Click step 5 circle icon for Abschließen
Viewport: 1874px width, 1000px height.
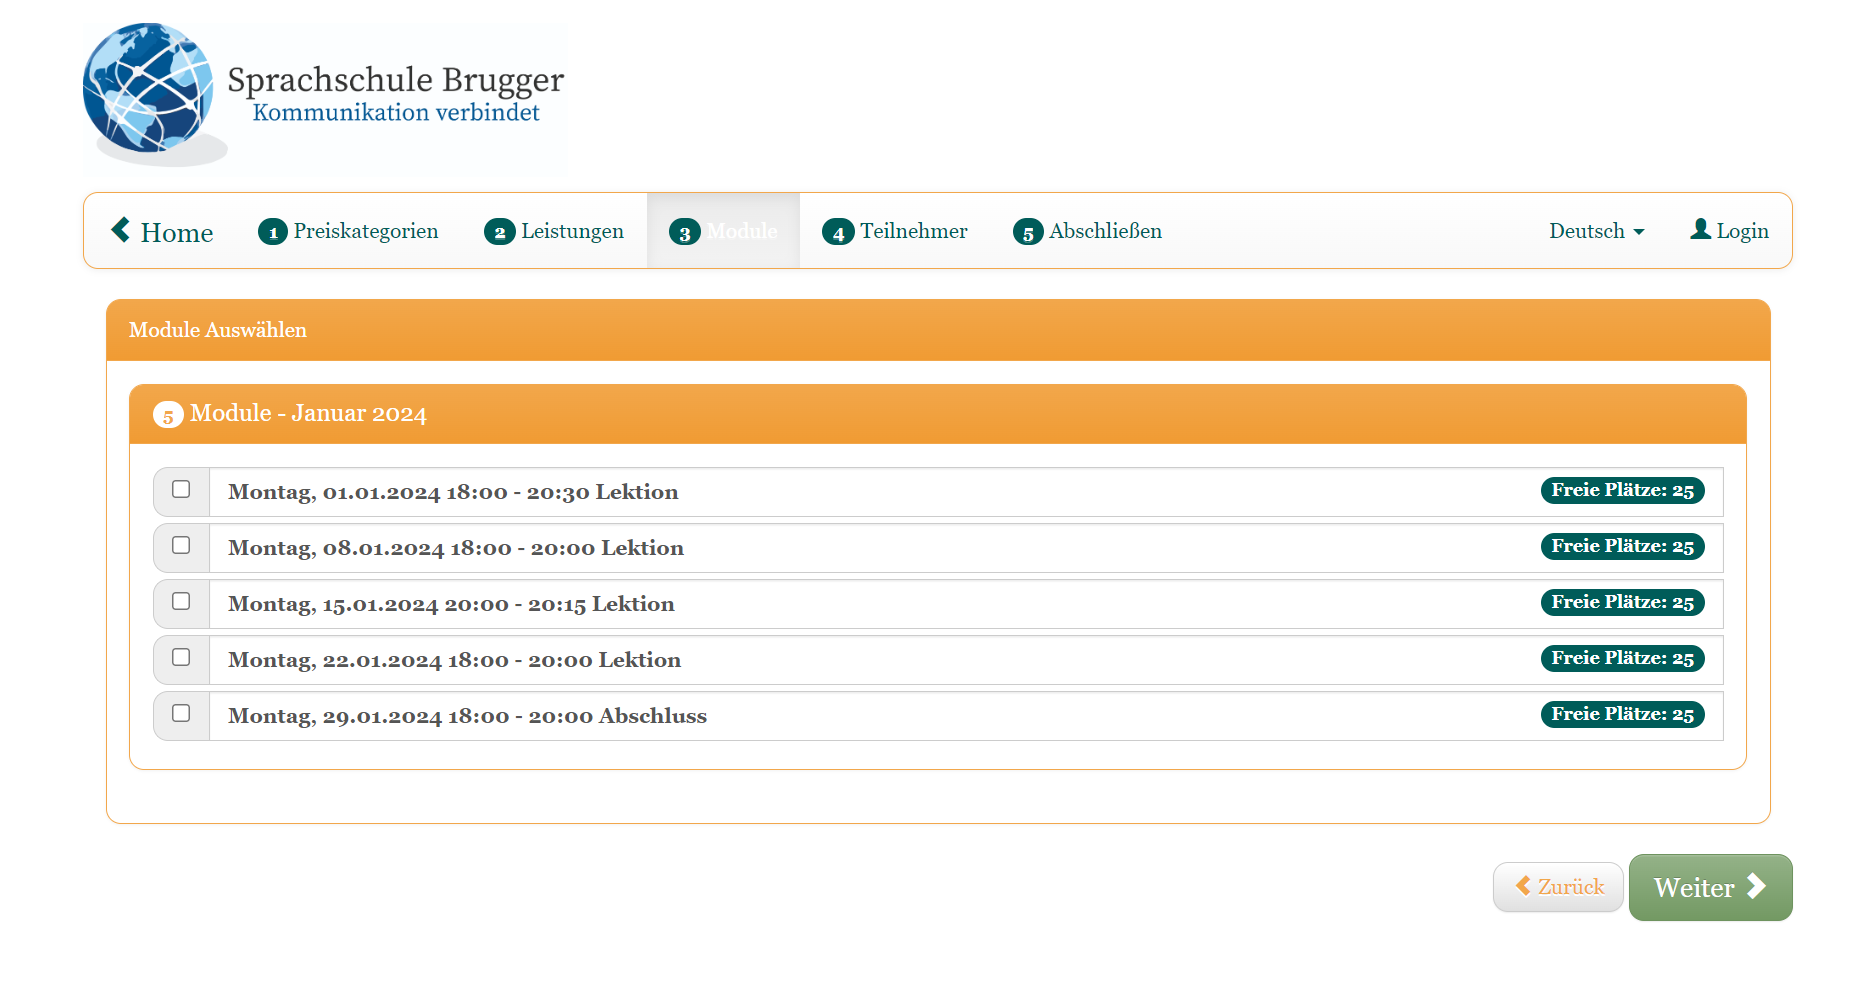click(1028, 231)
